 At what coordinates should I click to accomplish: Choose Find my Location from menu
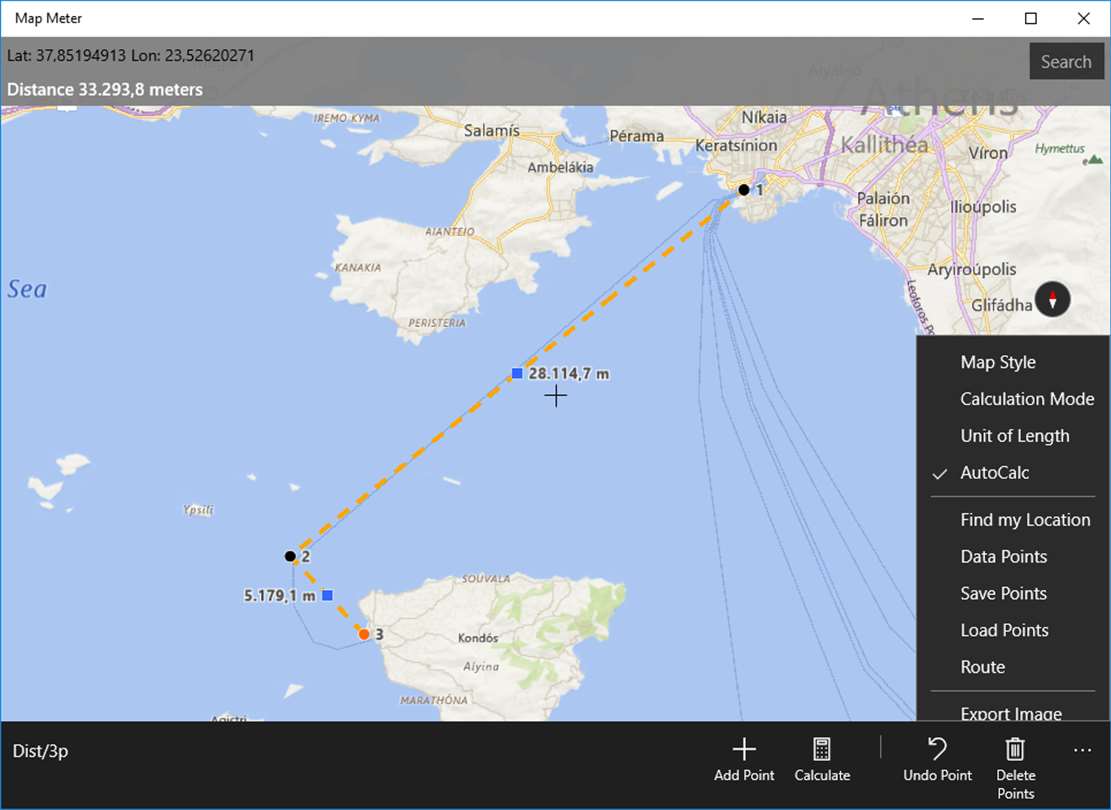coord(1013,519)
